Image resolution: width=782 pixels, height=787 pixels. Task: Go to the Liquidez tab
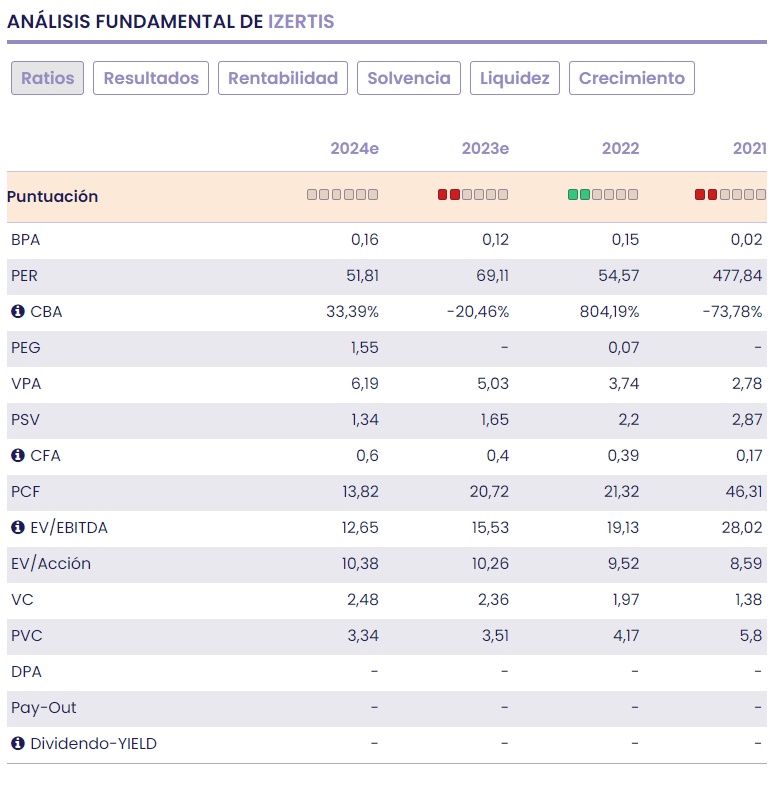[514, 78]
